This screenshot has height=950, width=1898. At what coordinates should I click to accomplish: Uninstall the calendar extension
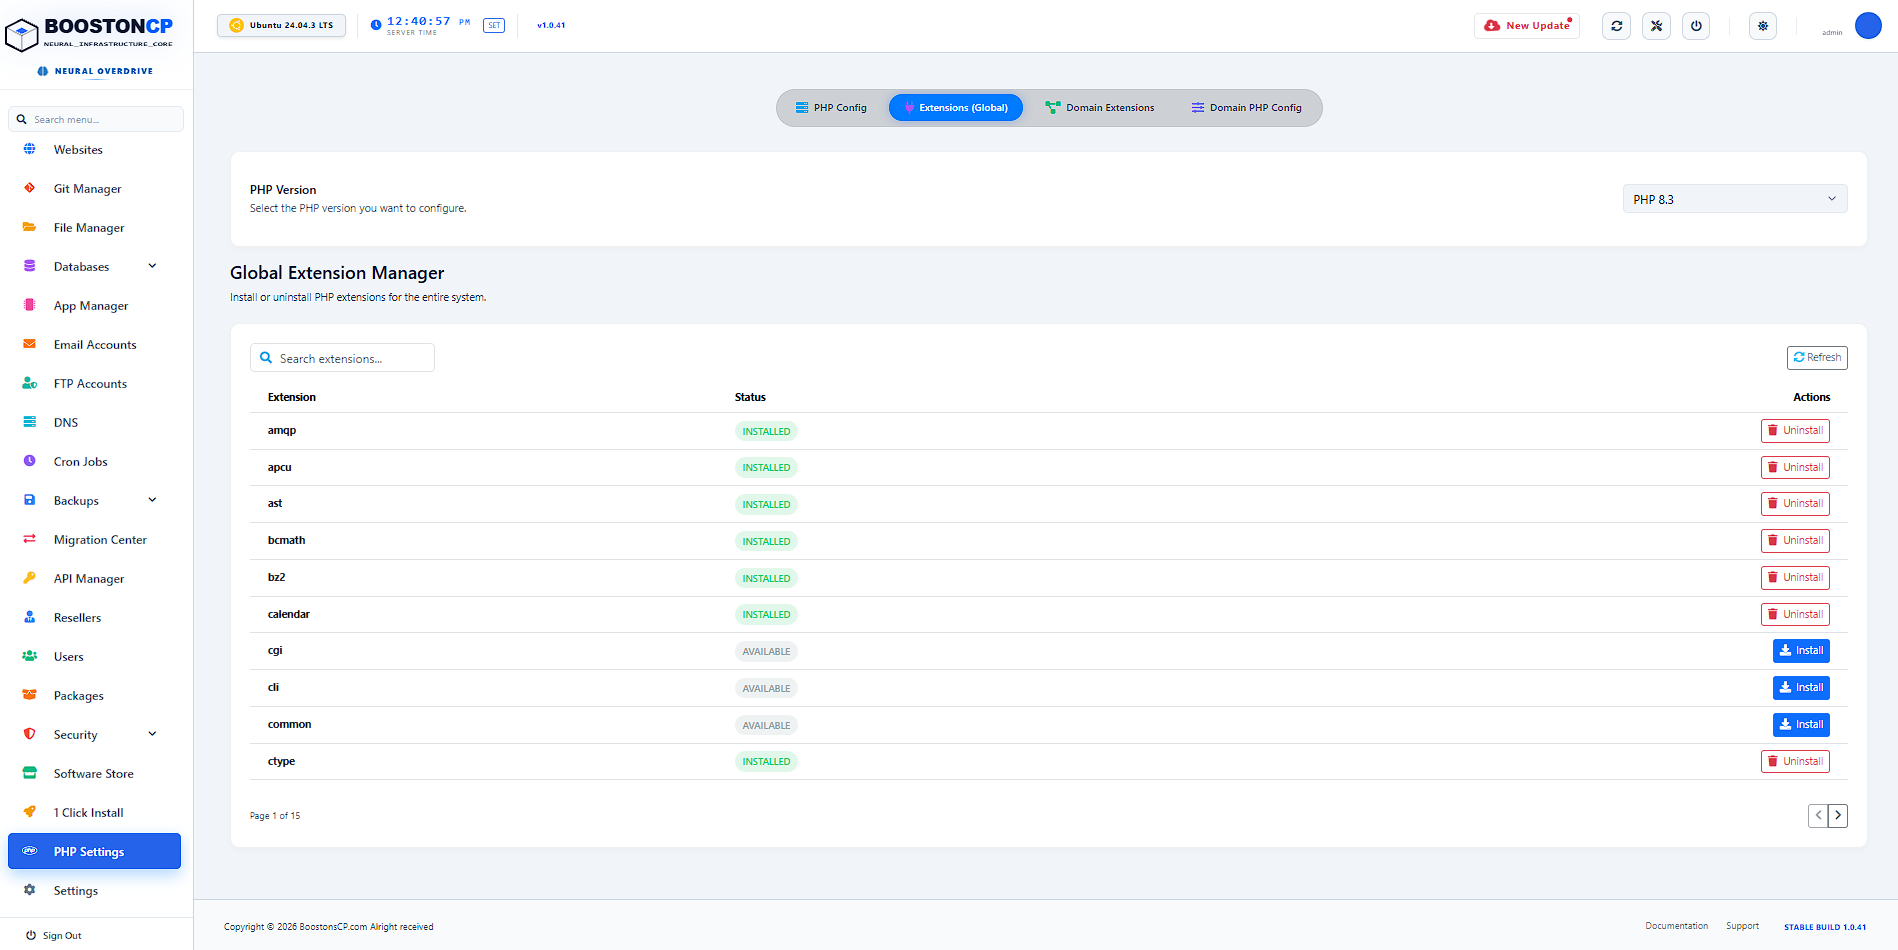tap(1795, 615)
